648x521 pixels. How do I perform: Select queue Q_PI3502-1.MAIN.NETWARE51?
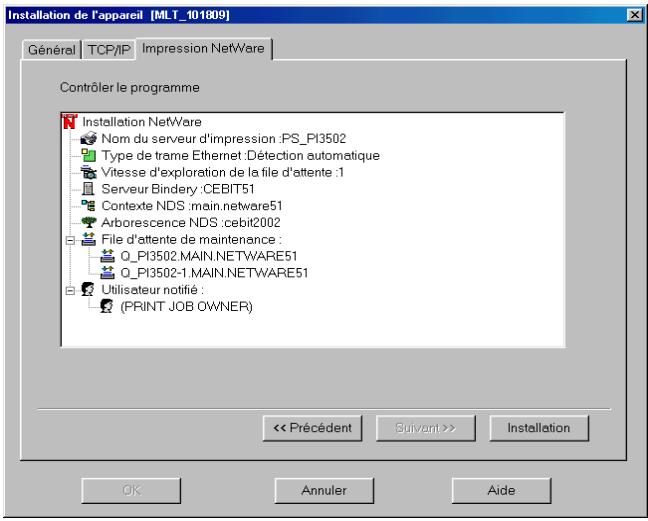[214, 273]
